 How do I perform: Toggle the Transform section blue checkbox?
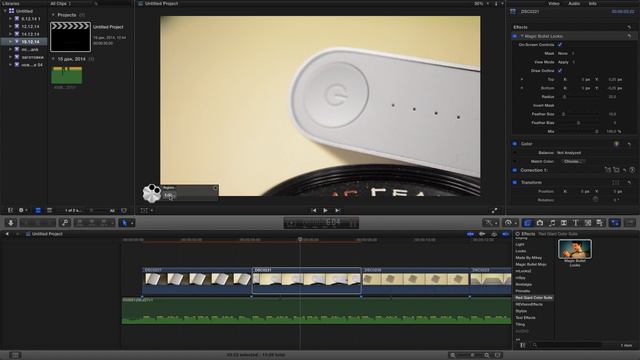click(x=515, y=182)
